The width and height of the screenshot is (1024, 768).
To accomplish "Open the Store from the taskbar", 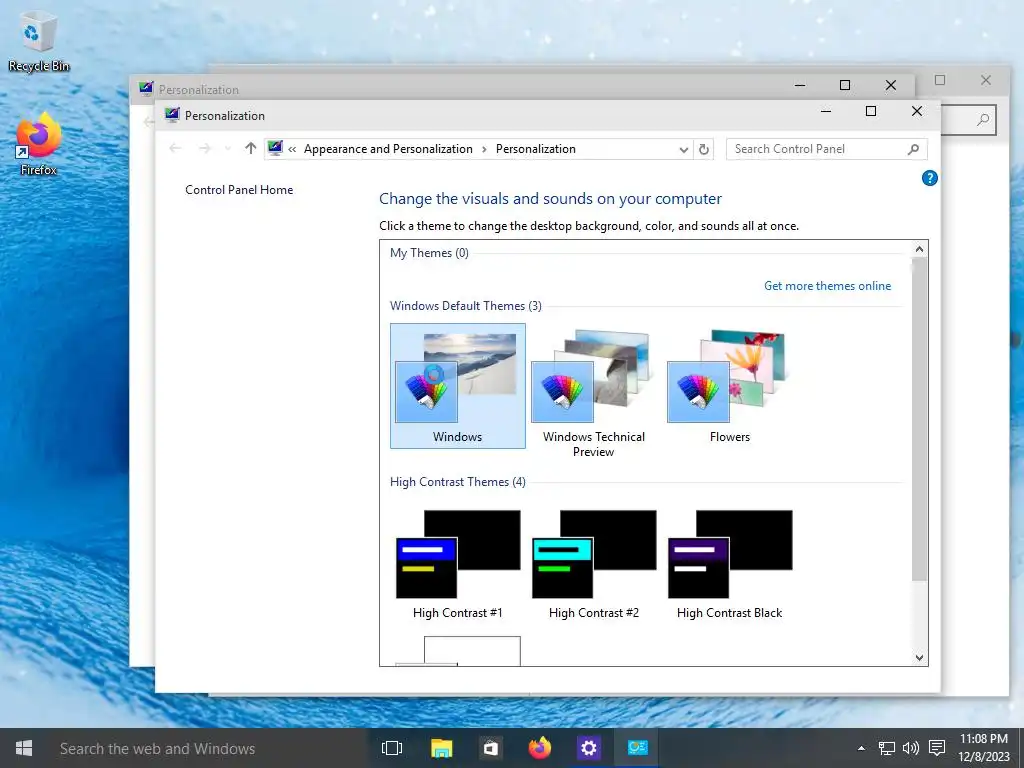I will [490, 748].
